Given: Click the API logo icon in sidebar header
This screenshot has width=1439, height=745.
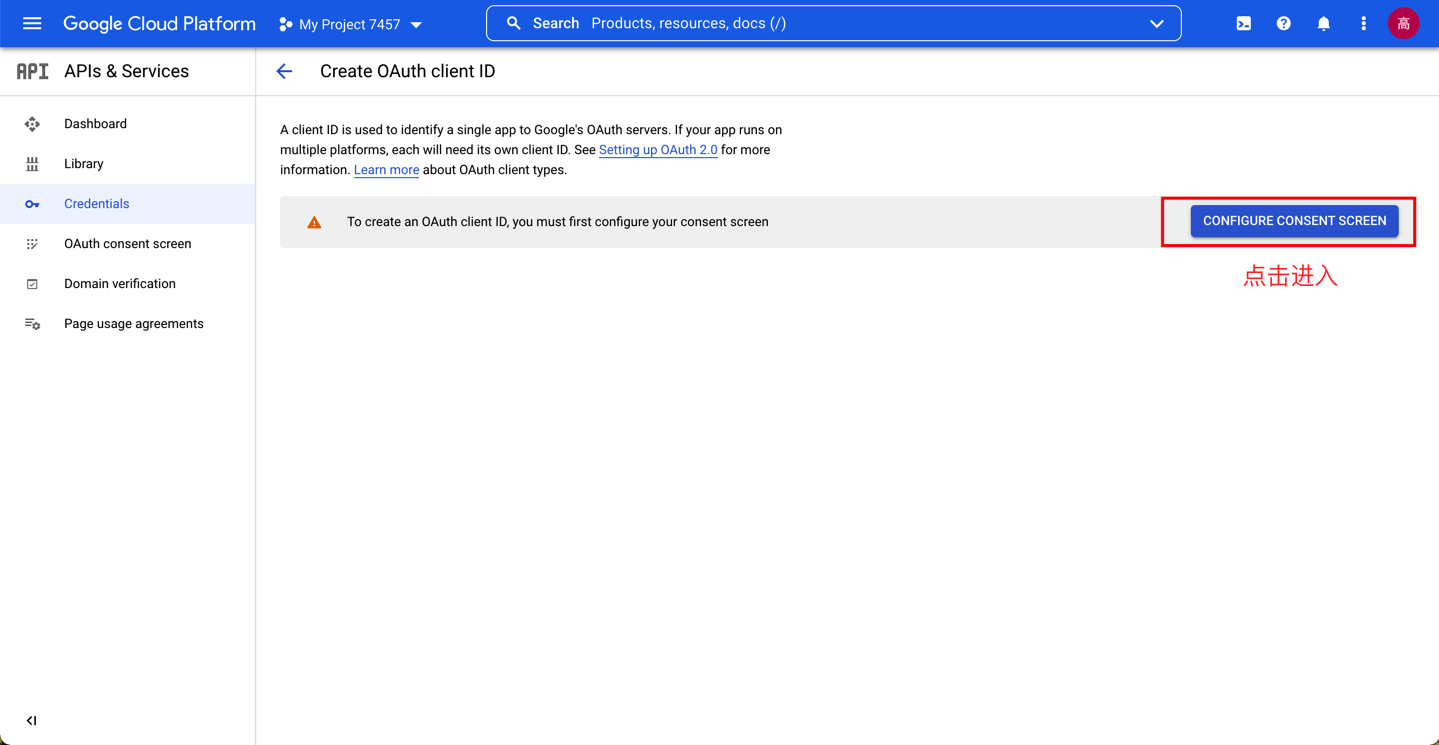Looking at the screenshot, I should [32, 71].
